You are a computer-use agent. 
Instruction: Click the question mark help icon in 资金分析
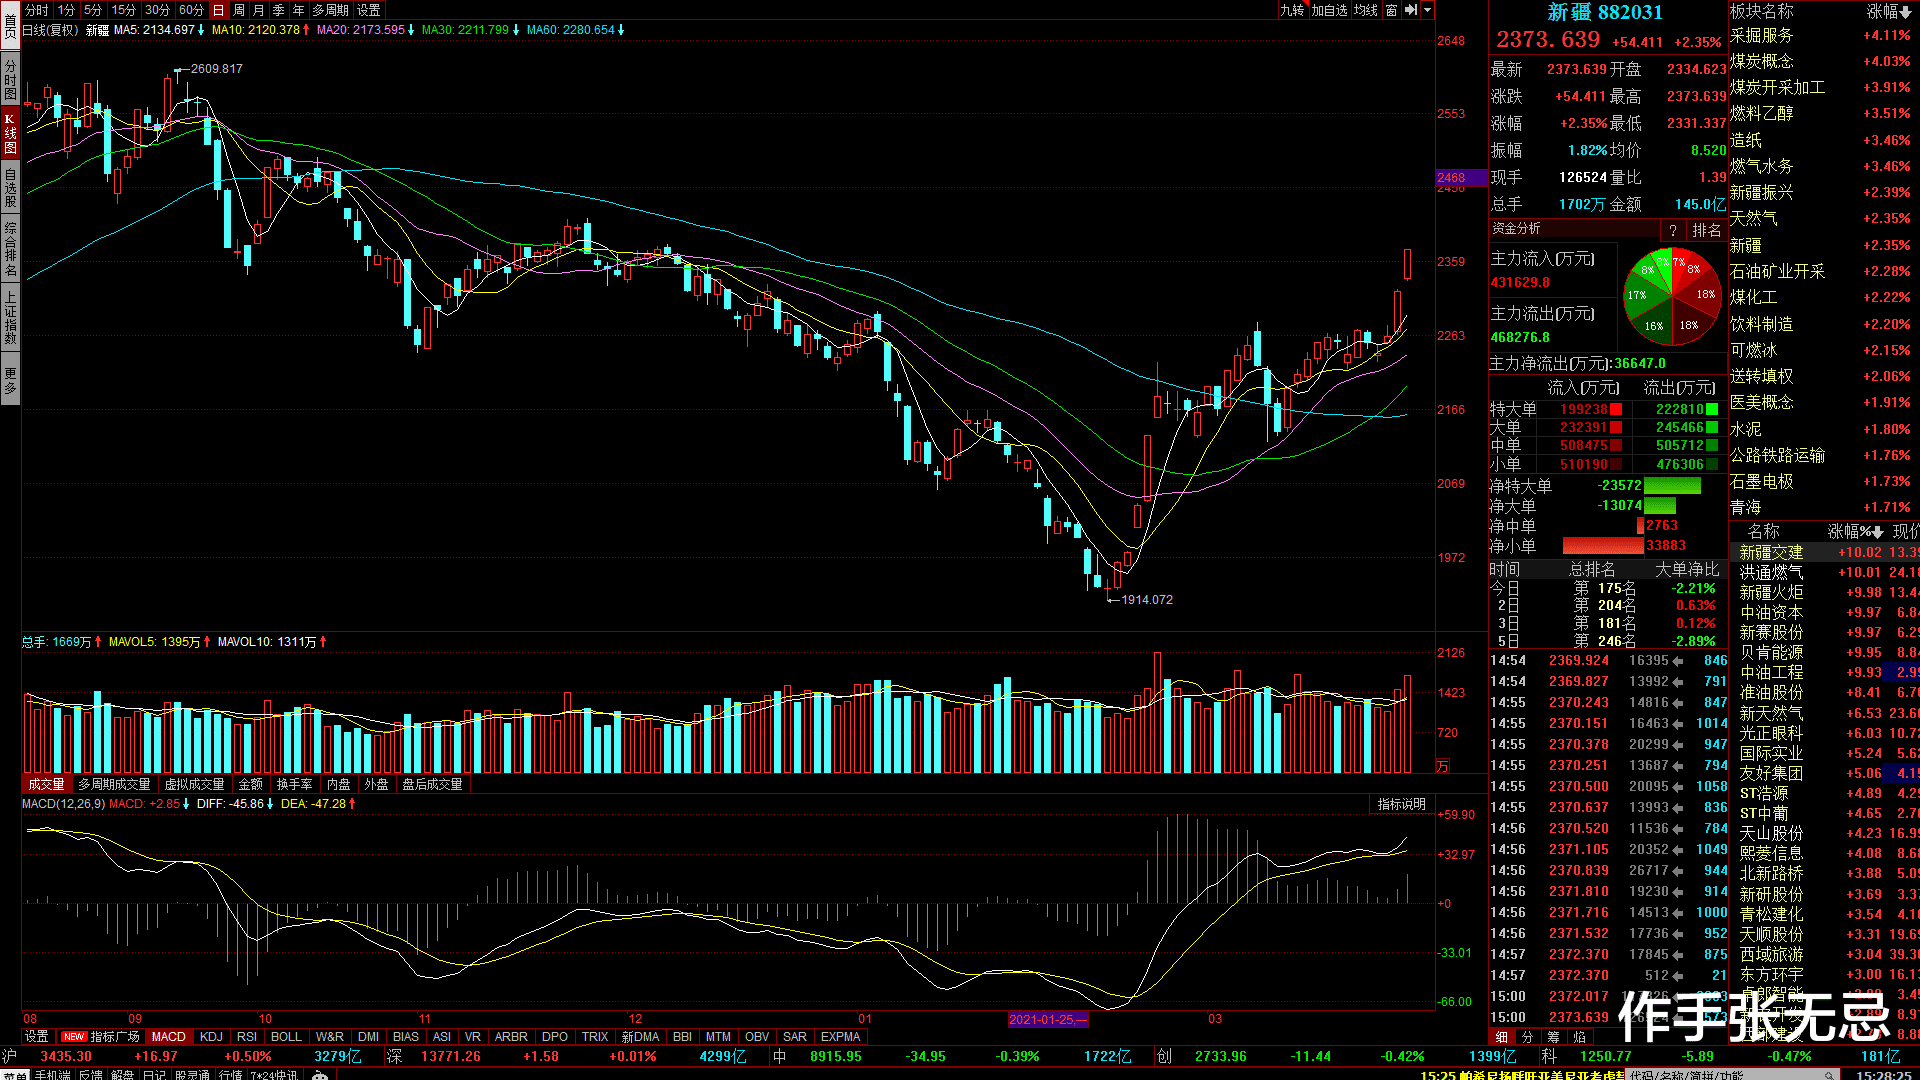[1672, 230]
